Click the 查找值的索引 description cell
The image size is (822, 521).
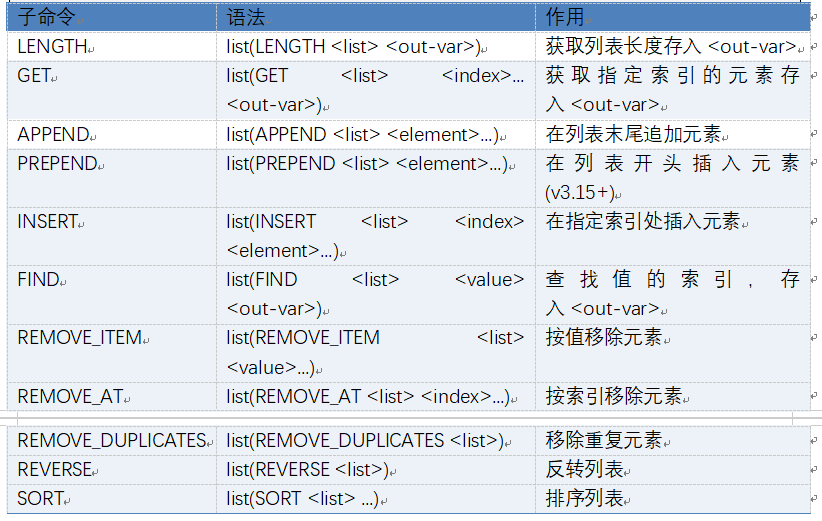coord(673,295)
